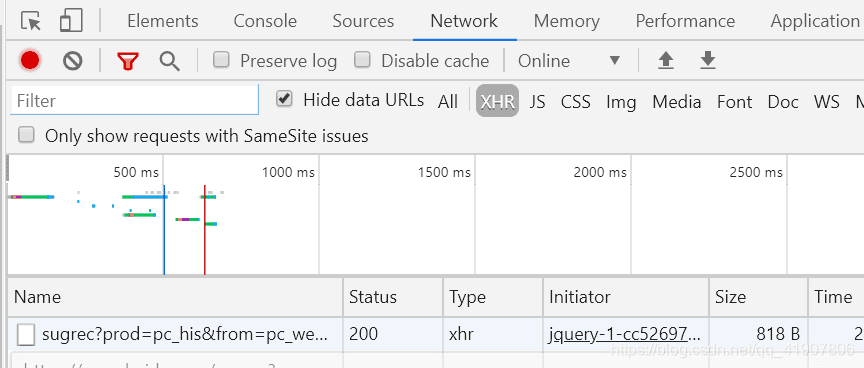The image size is (864, 368).
Task: Click the Filter text input field
Action: (x=134, y=100)
